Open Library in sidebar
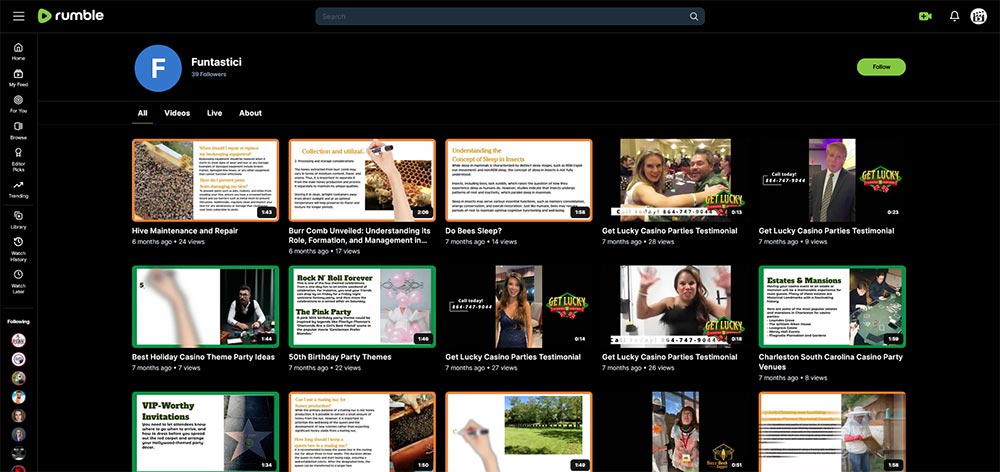The width and height of the screenshot is (1000, 472). pyautogui.click(x=18, y=220)
